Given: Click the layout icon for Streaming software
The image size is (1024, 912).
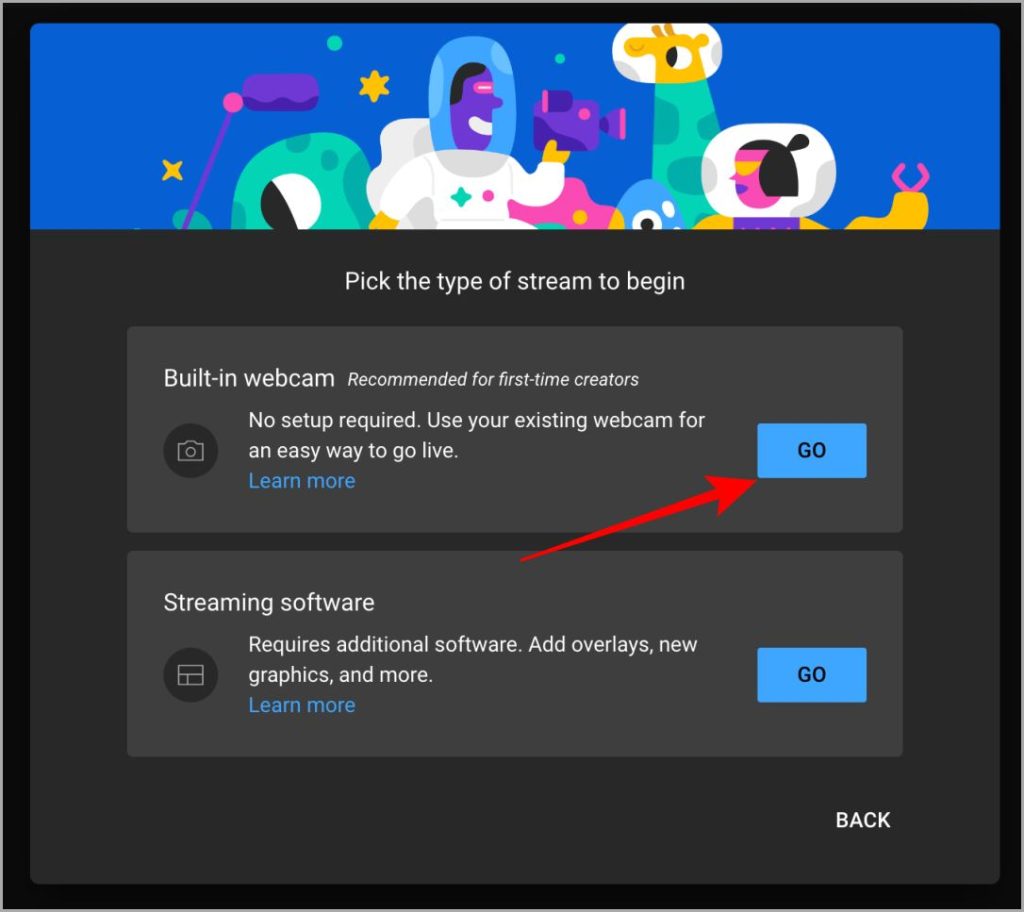Looking at the screenshot, I should tap(190, 675).
